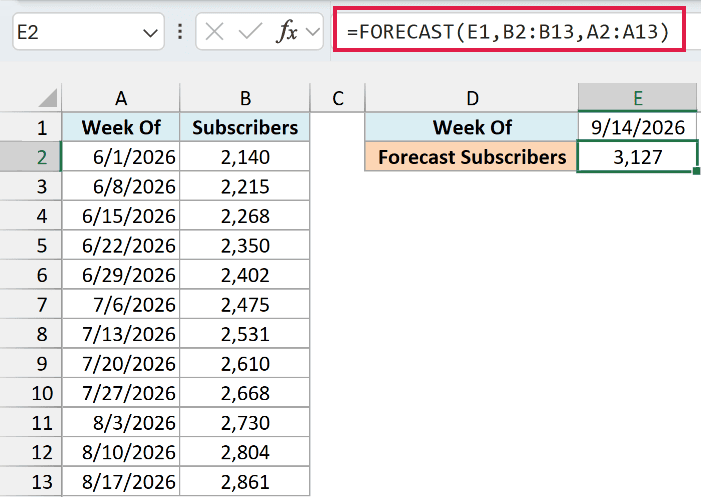Select cell with value 2,861

245,481
